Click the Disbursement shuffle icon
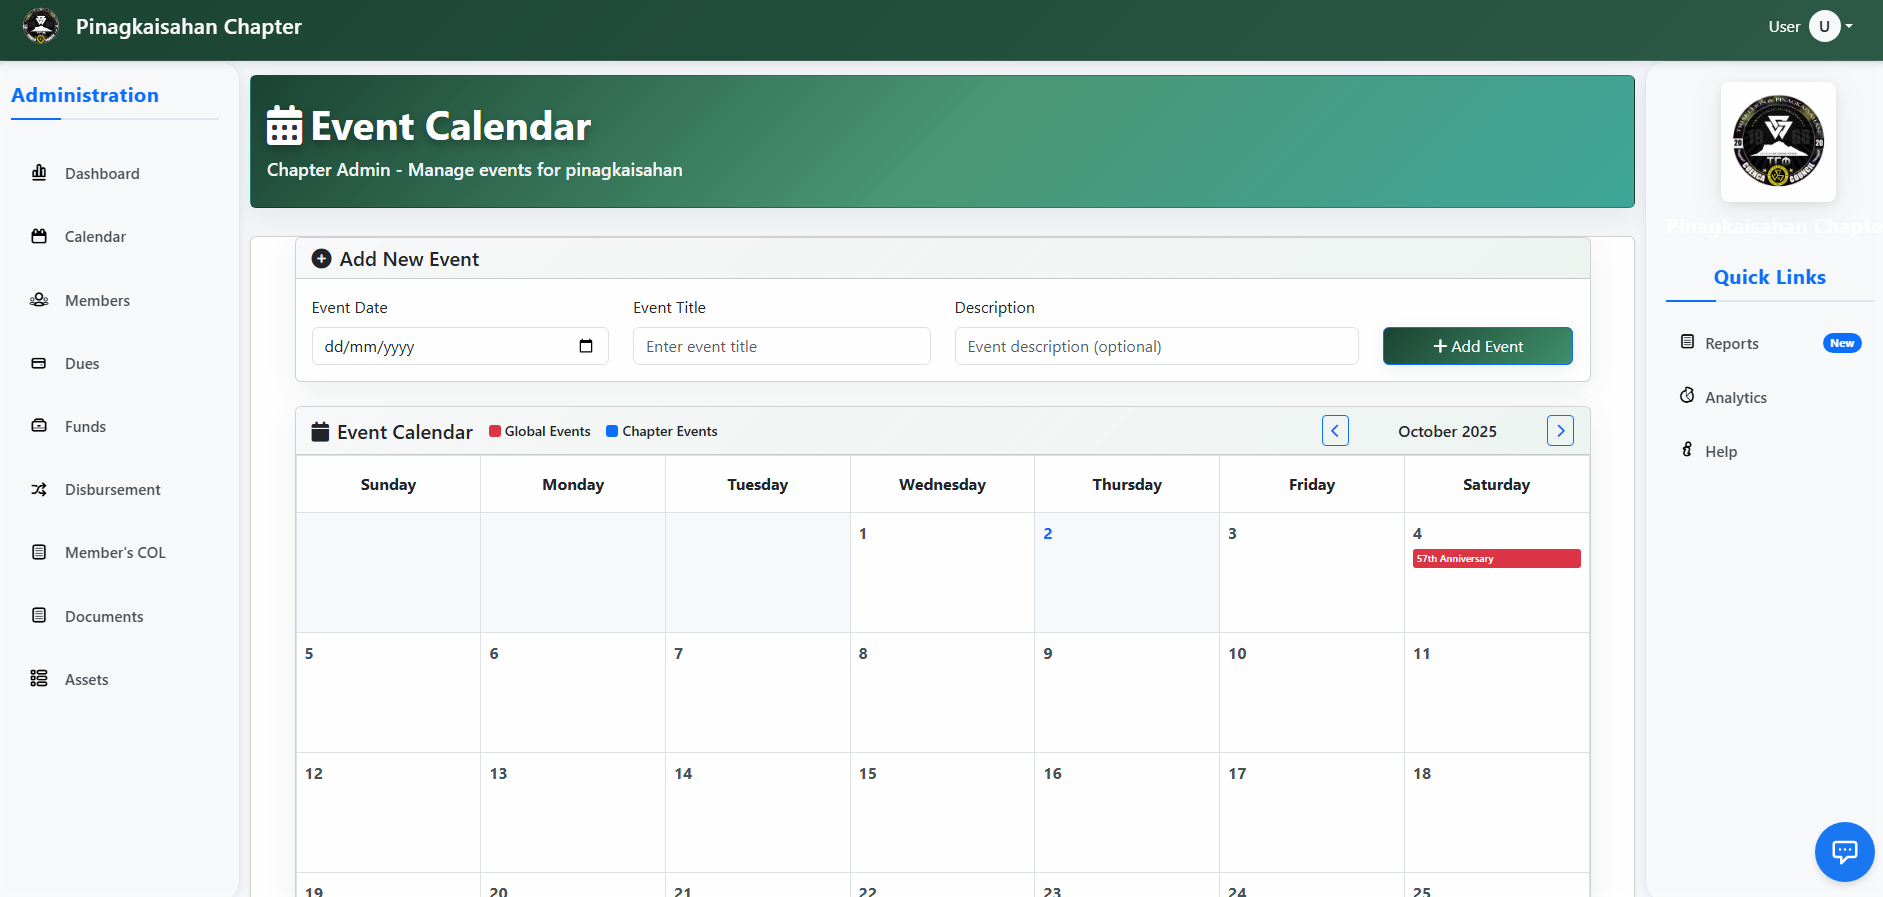This screenshot has height=897, width=1883. point(39,489)
